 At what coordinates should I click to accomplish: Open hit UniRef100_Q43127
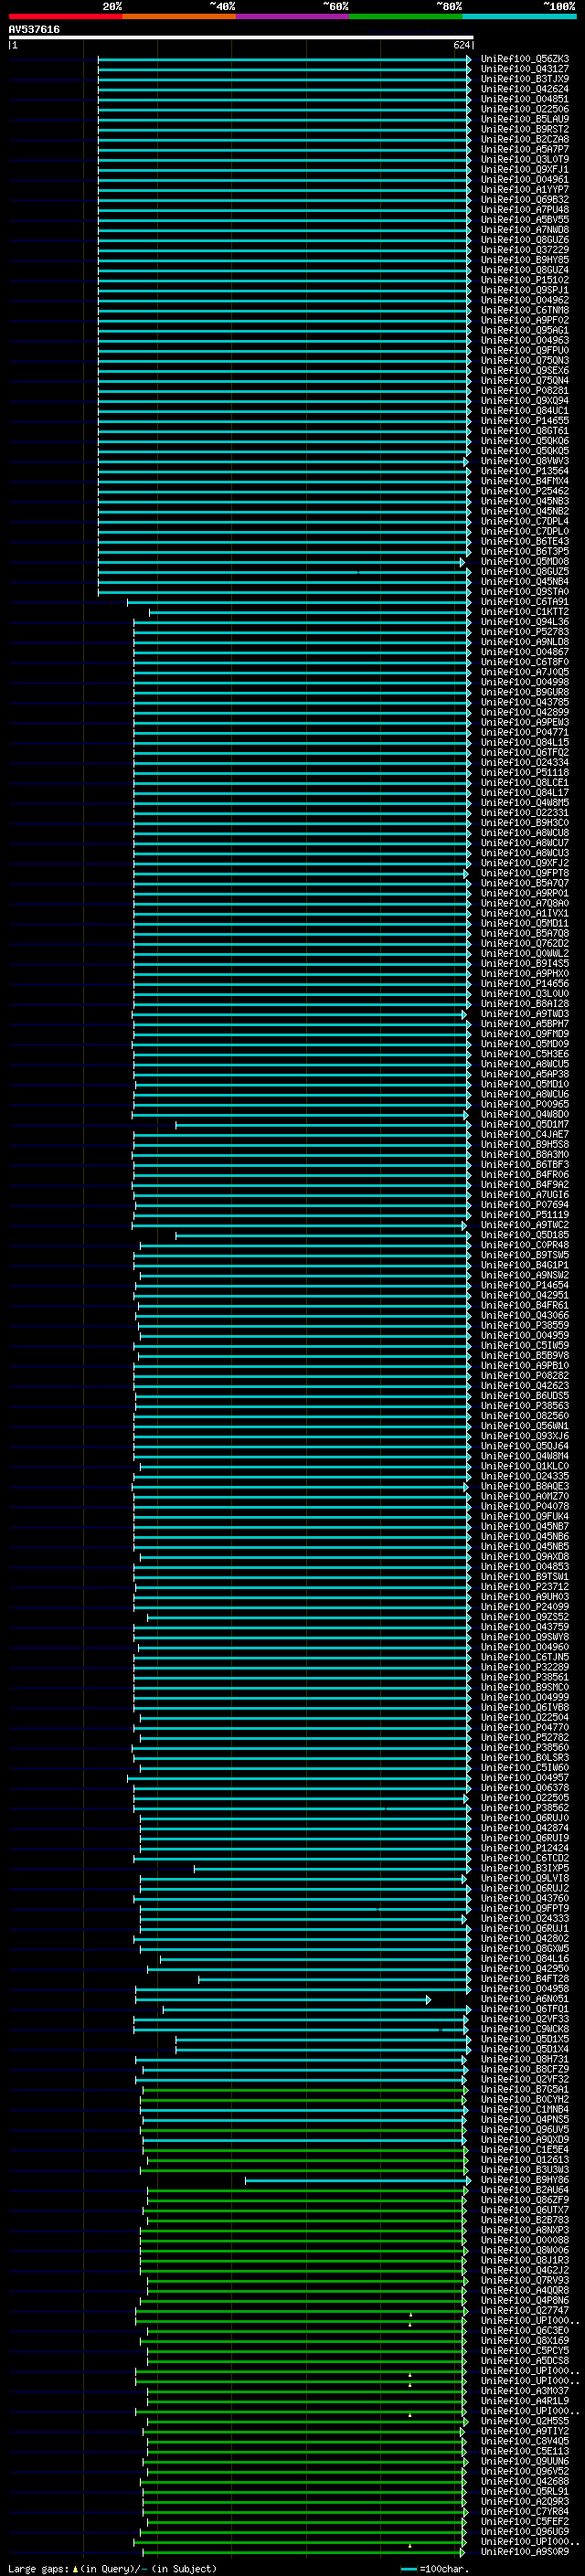[x=525, y=69]
